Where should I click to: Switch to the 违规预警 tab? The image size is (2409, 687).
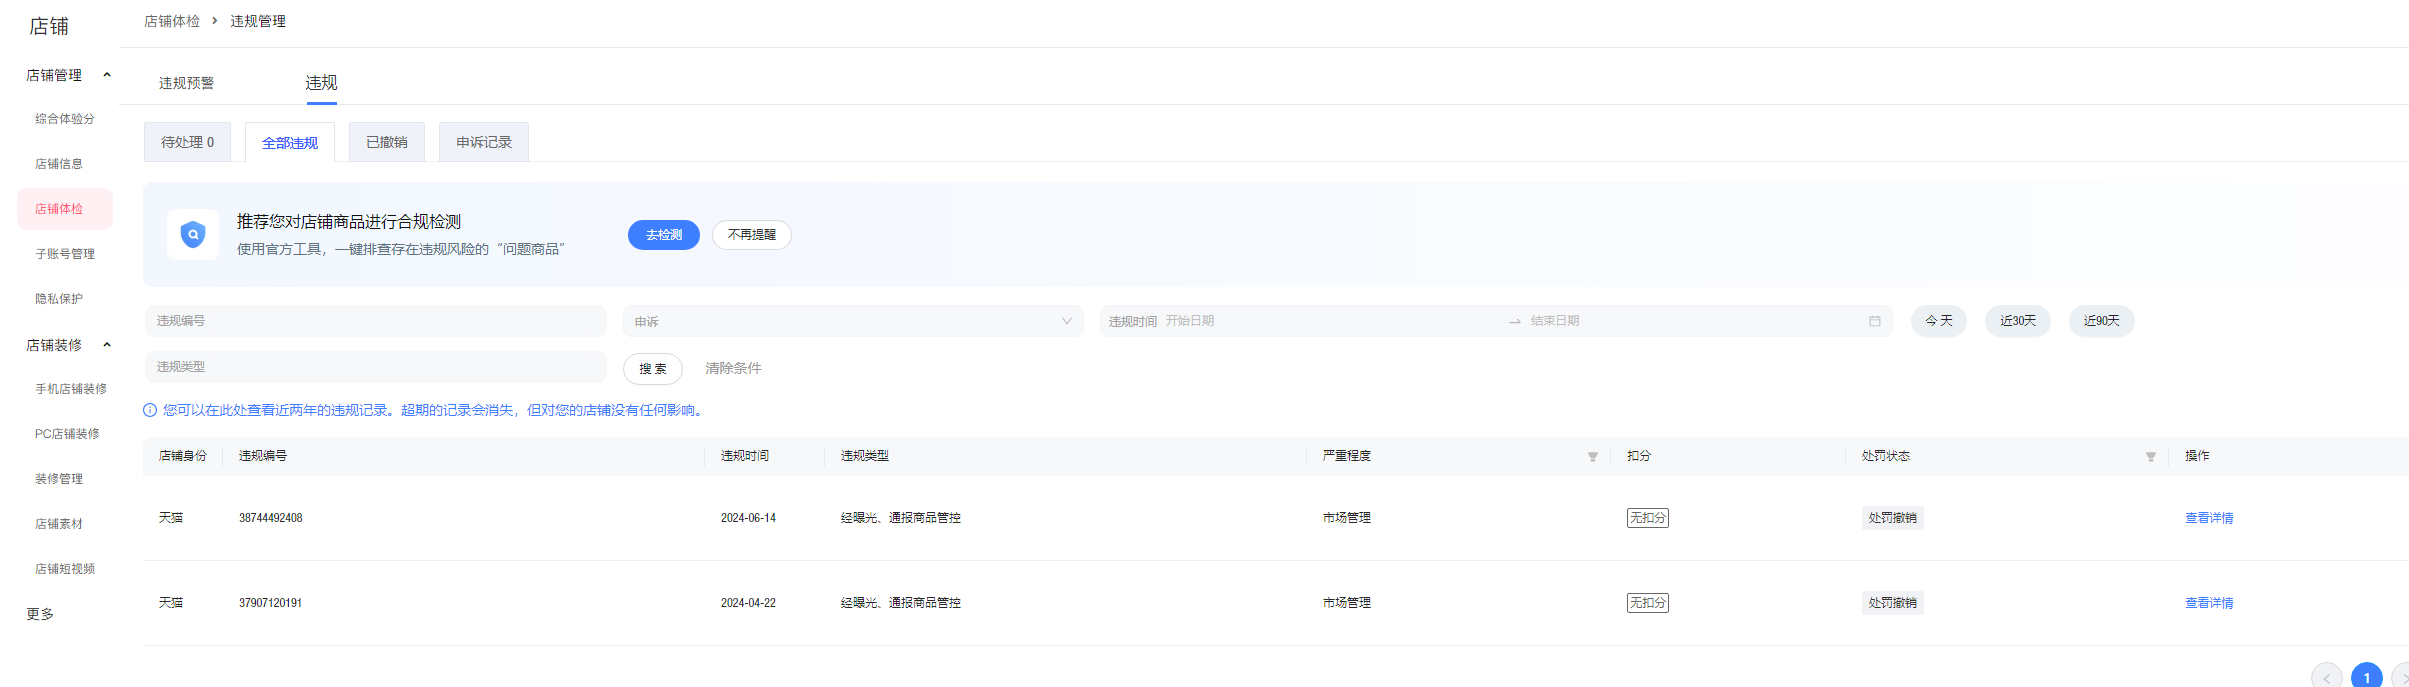tap(186, 83)
